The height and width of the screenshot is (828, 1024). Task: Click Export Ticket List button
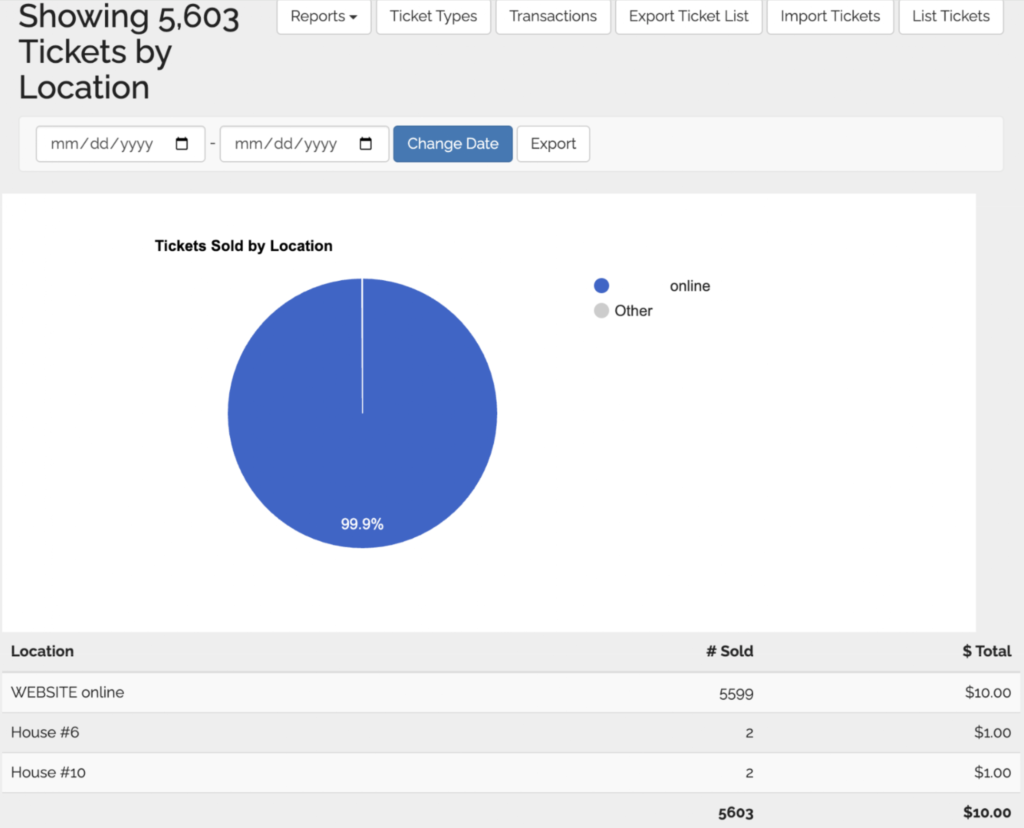(x=688, y=16)
